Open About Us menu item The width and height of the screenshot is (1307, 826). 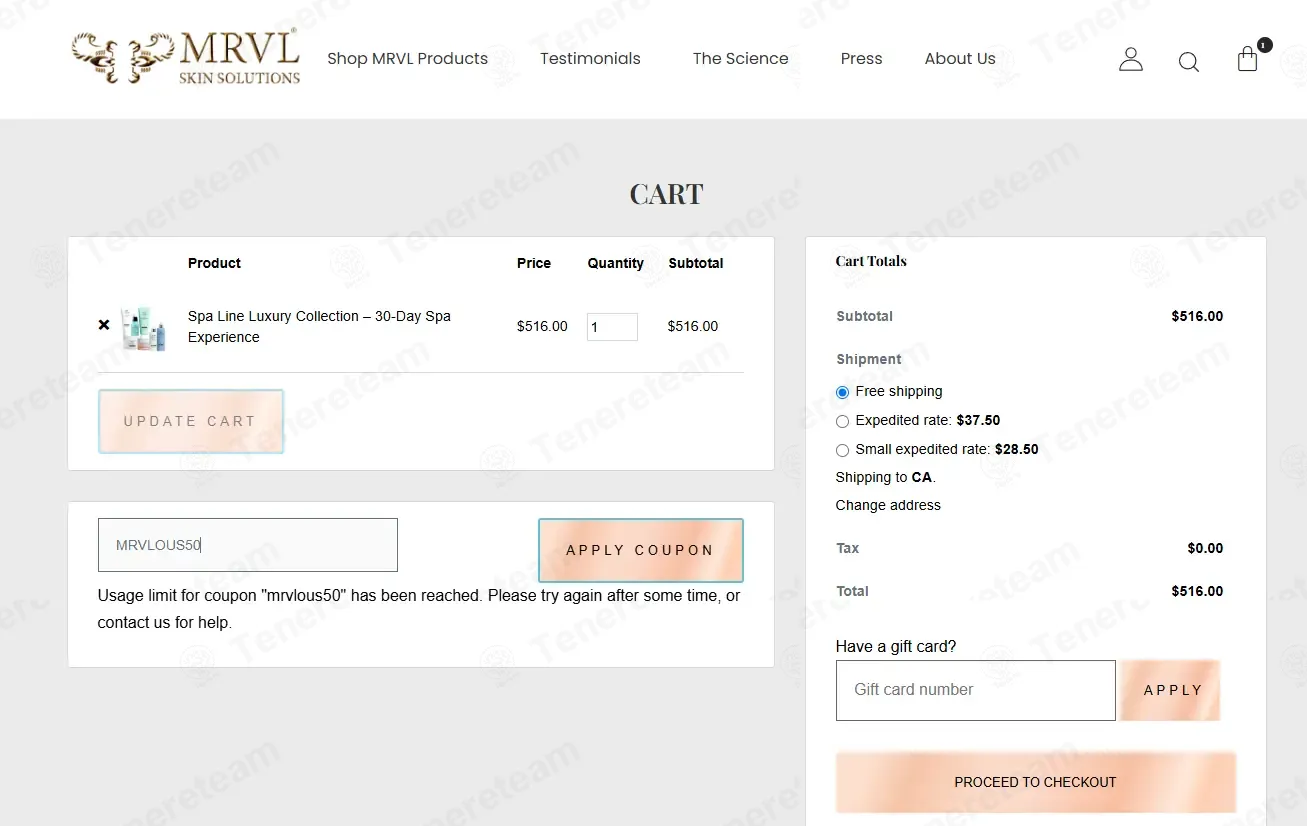(x=960, y=58)
